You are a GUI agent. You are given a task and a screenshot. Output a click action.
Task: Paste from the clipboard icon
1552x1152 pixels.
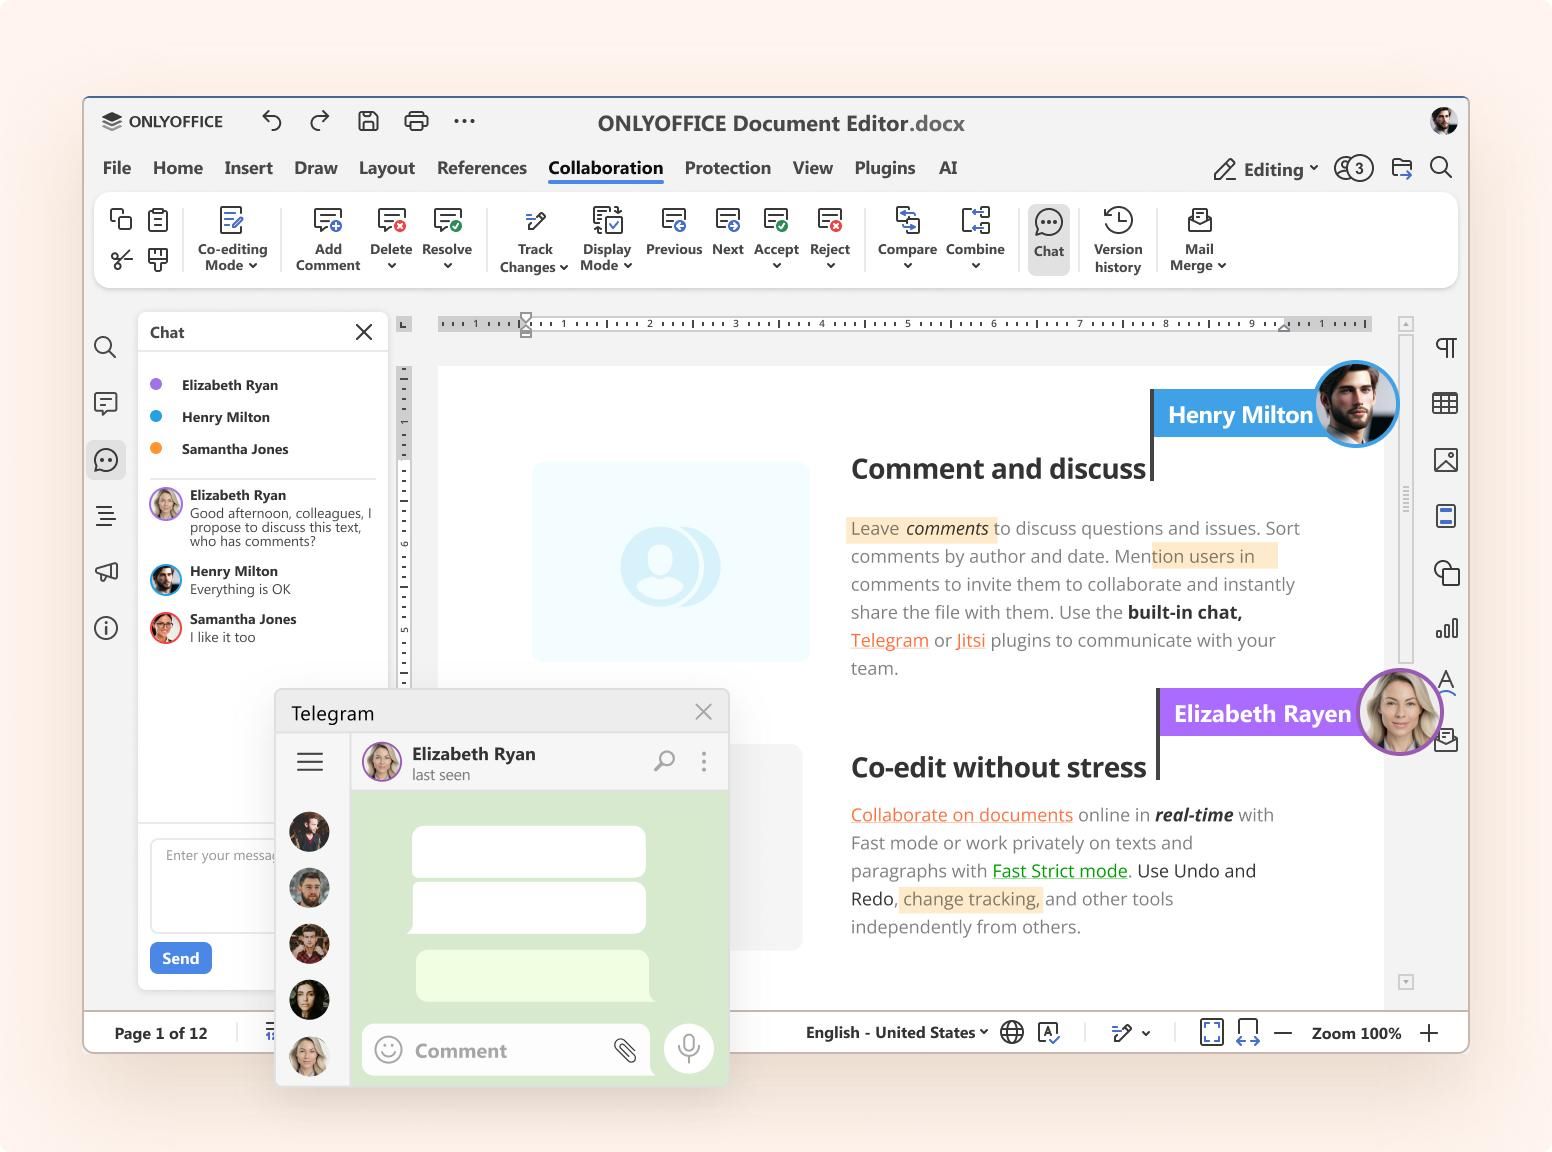click(x=158, y=219)
